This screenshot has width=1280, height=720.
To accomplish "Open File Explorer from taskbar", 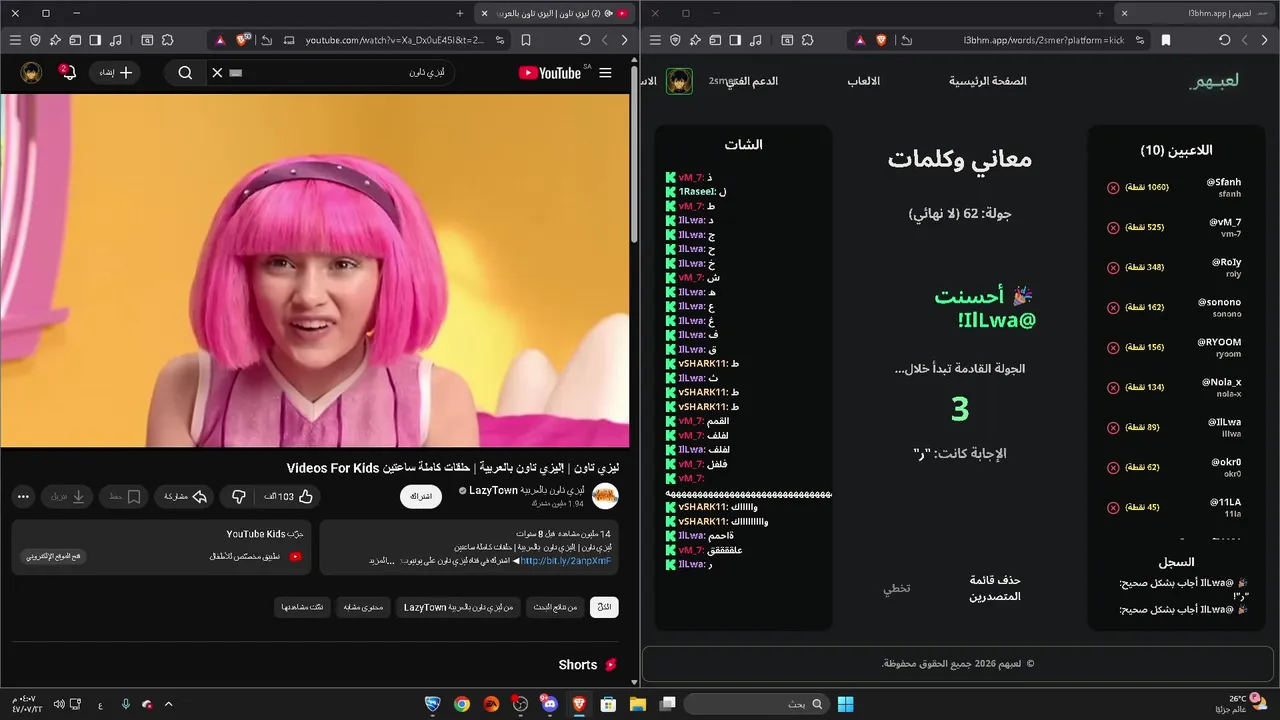I will pos(638,704).
